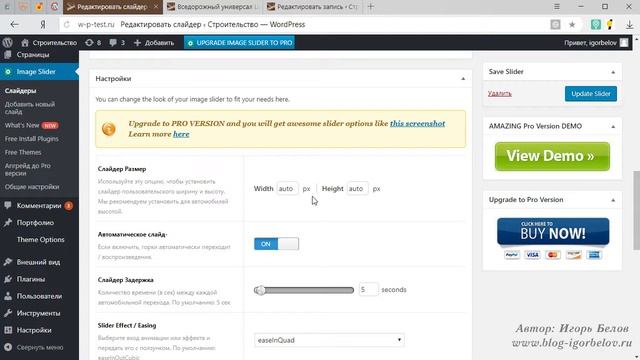
Task: Open a new browser tab
Action: pos(371,7)
